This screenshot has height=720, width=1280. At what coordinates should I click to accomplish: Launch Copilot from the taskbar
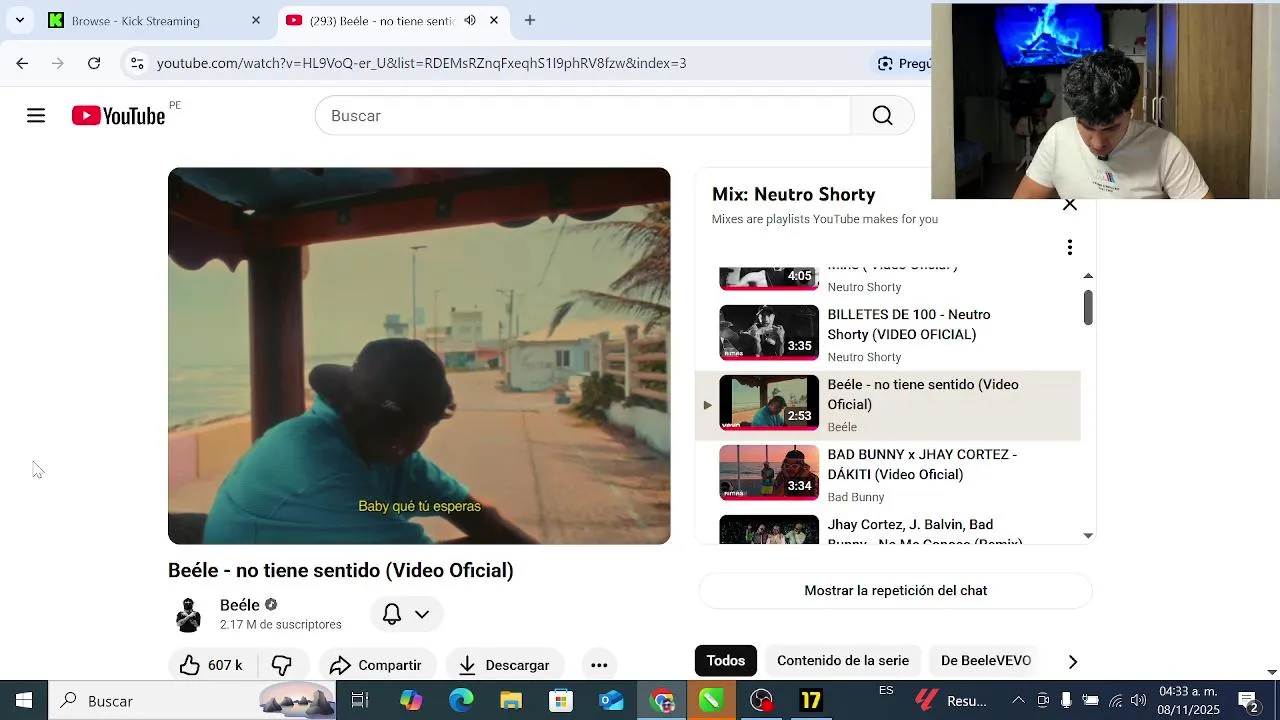(x=411, y=701)
